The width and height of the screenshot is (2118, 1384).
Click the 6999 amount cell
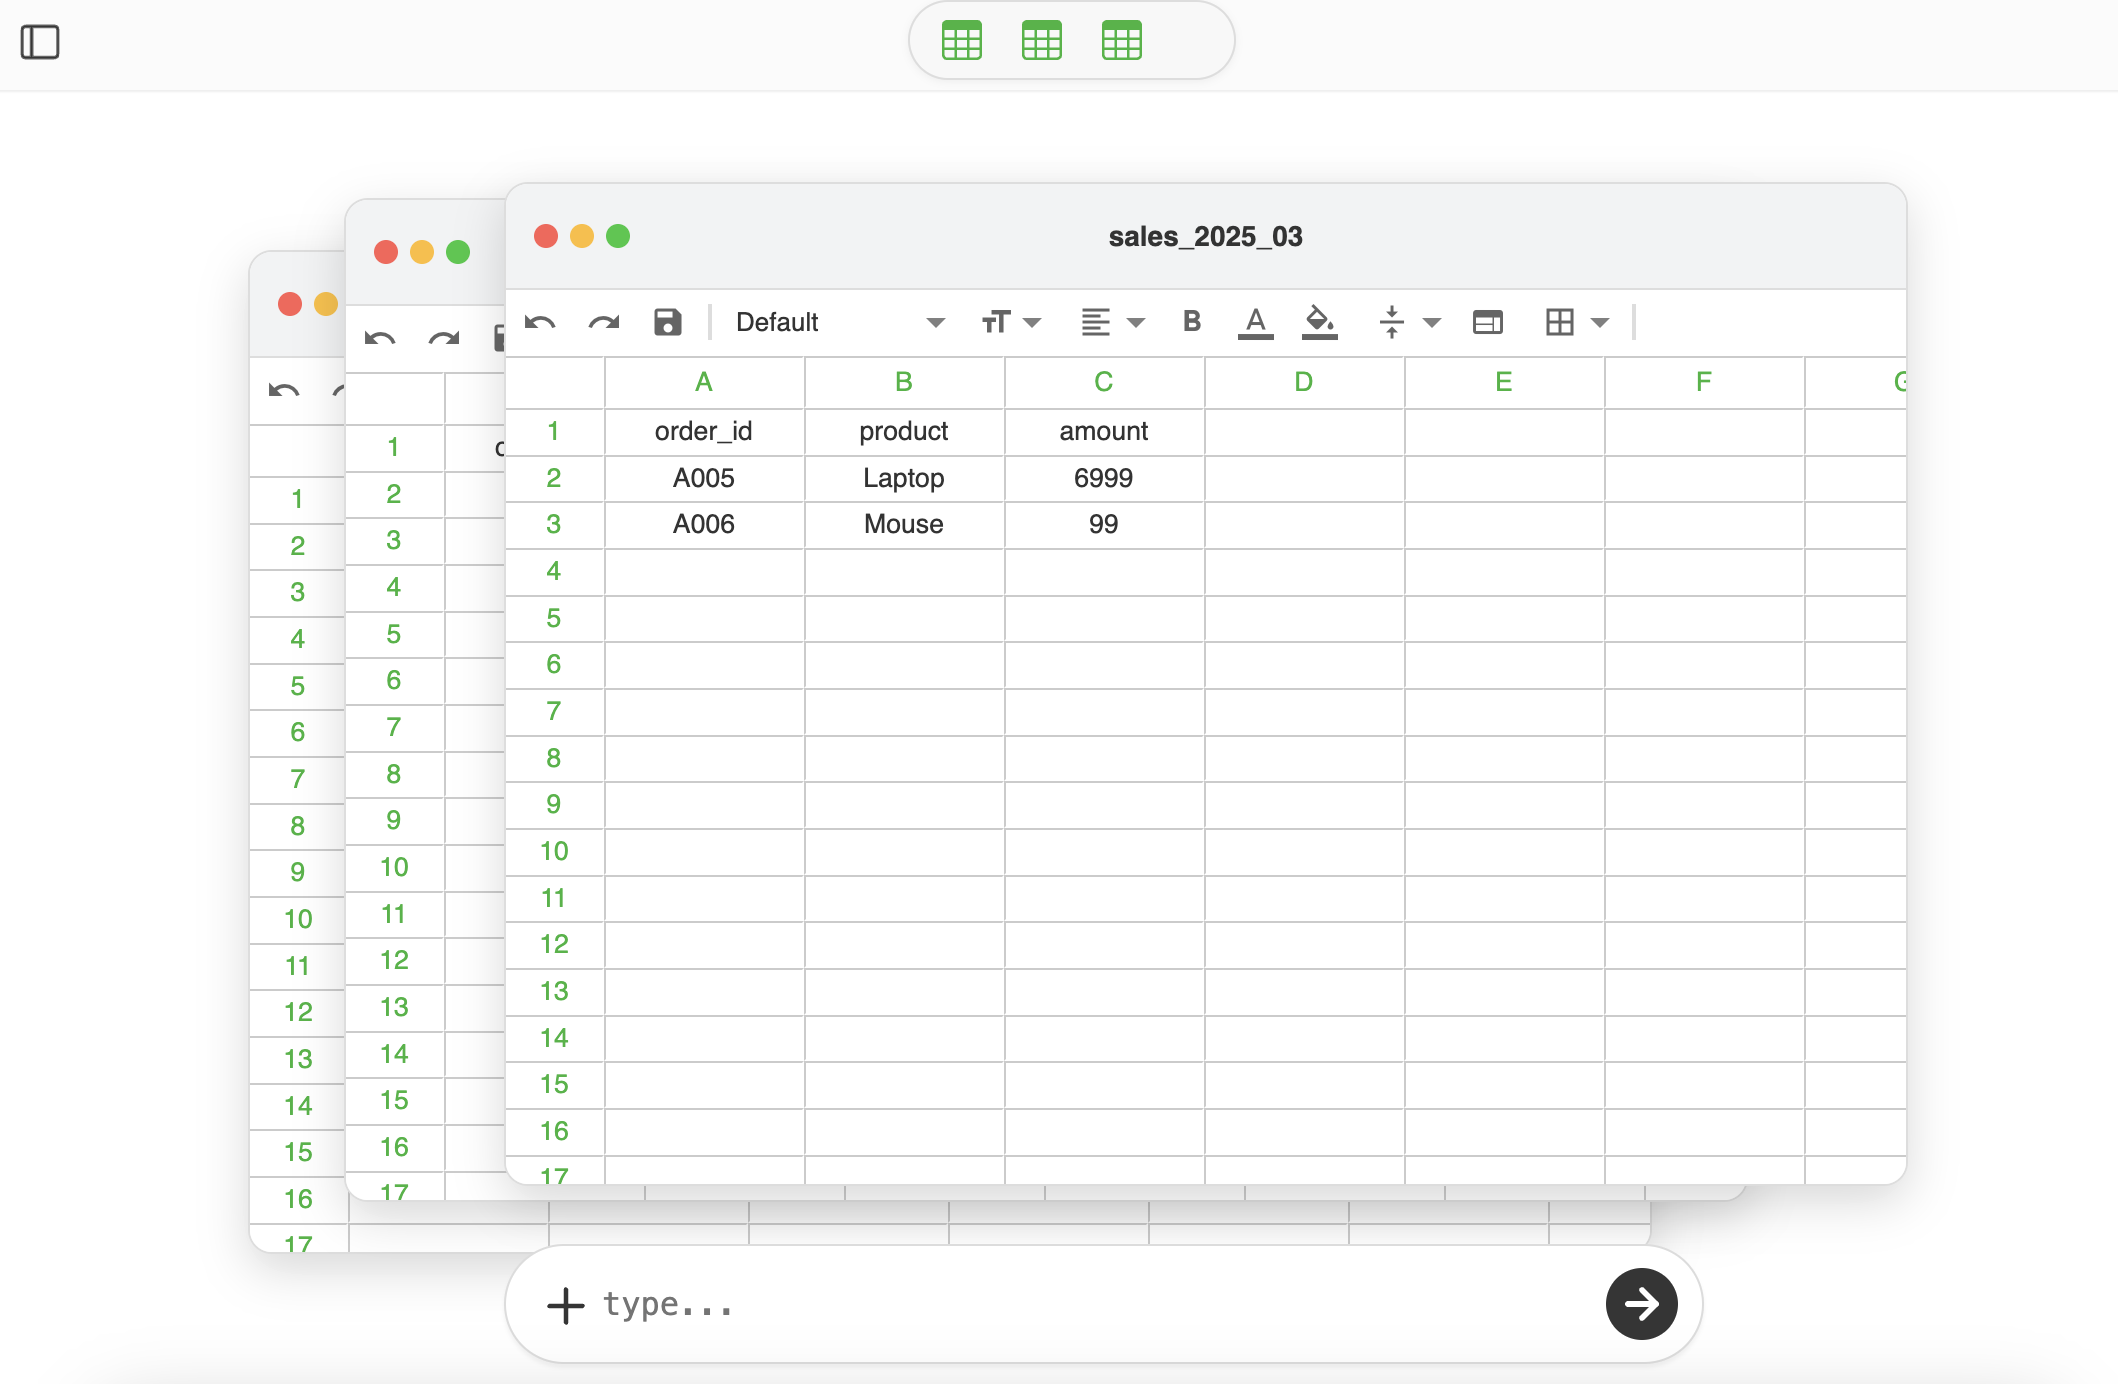(1104, 478)
